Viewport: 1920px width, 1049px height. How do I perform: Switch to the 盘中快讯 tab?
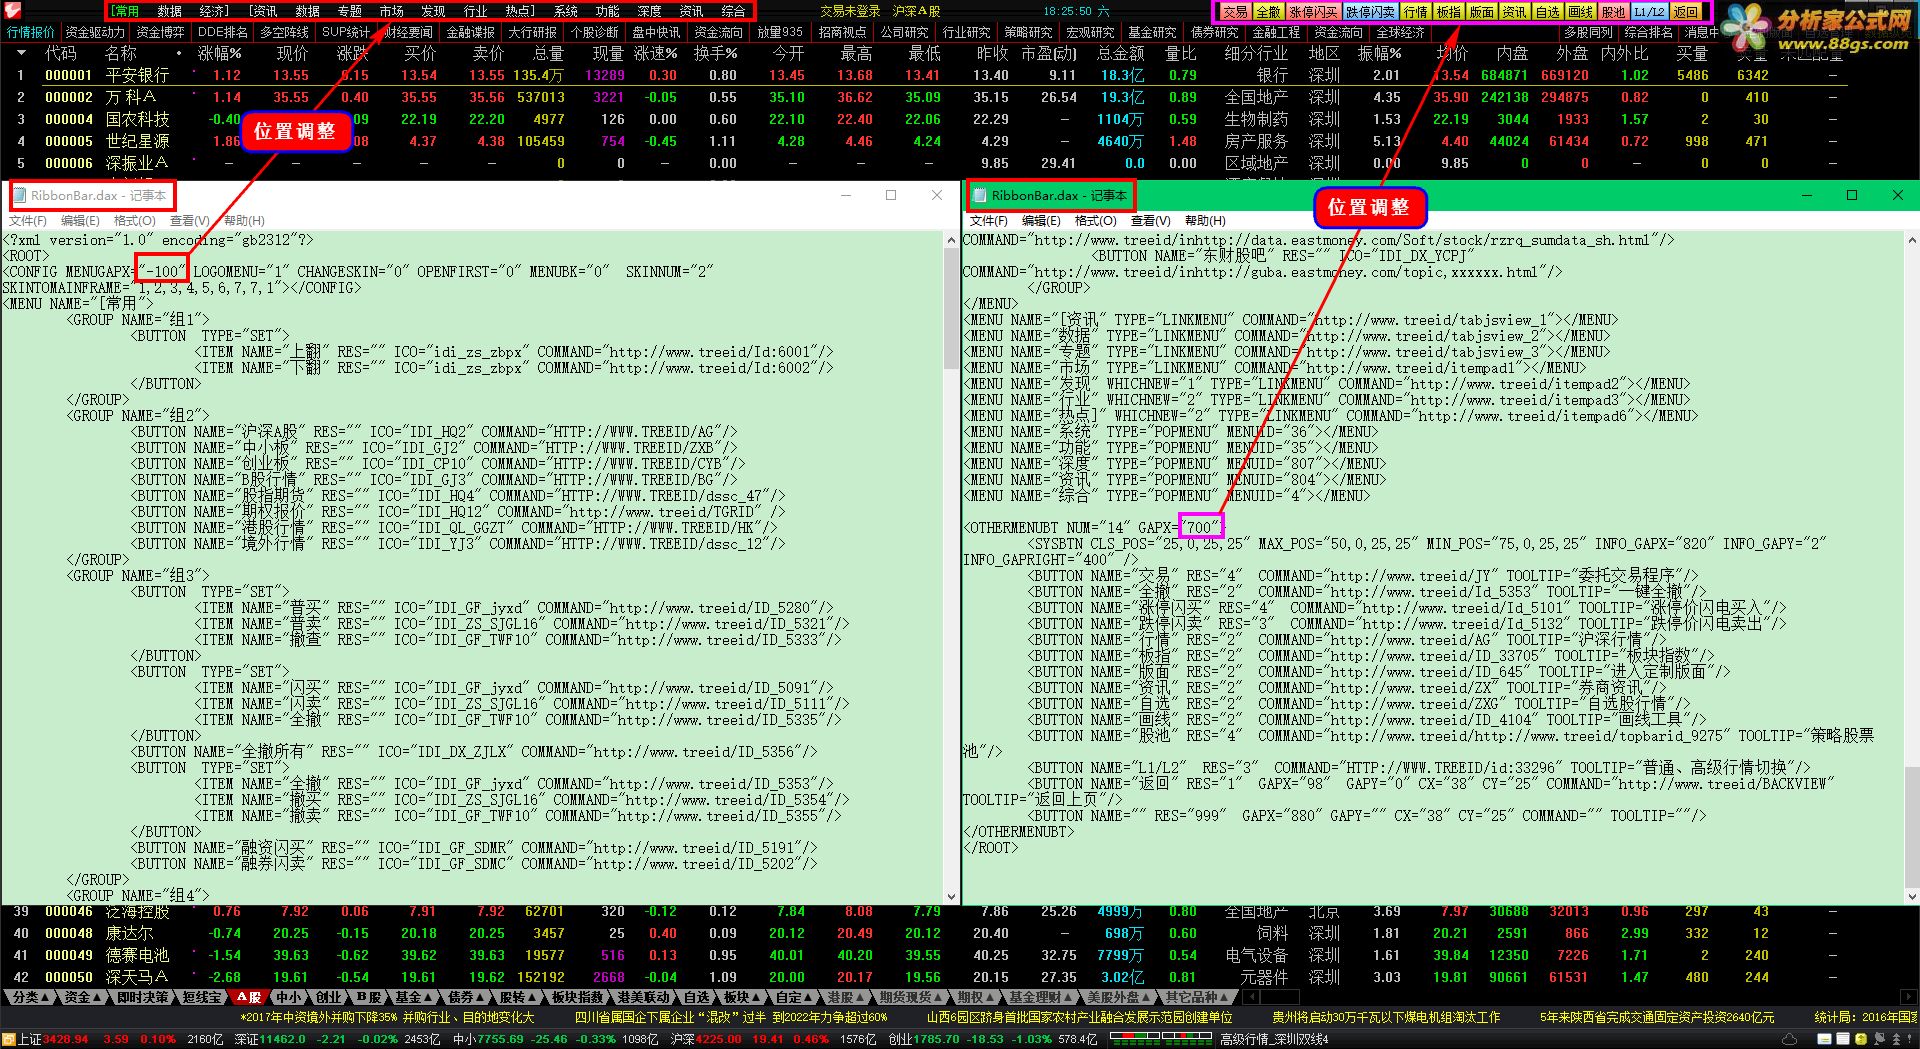coord(656,32)
